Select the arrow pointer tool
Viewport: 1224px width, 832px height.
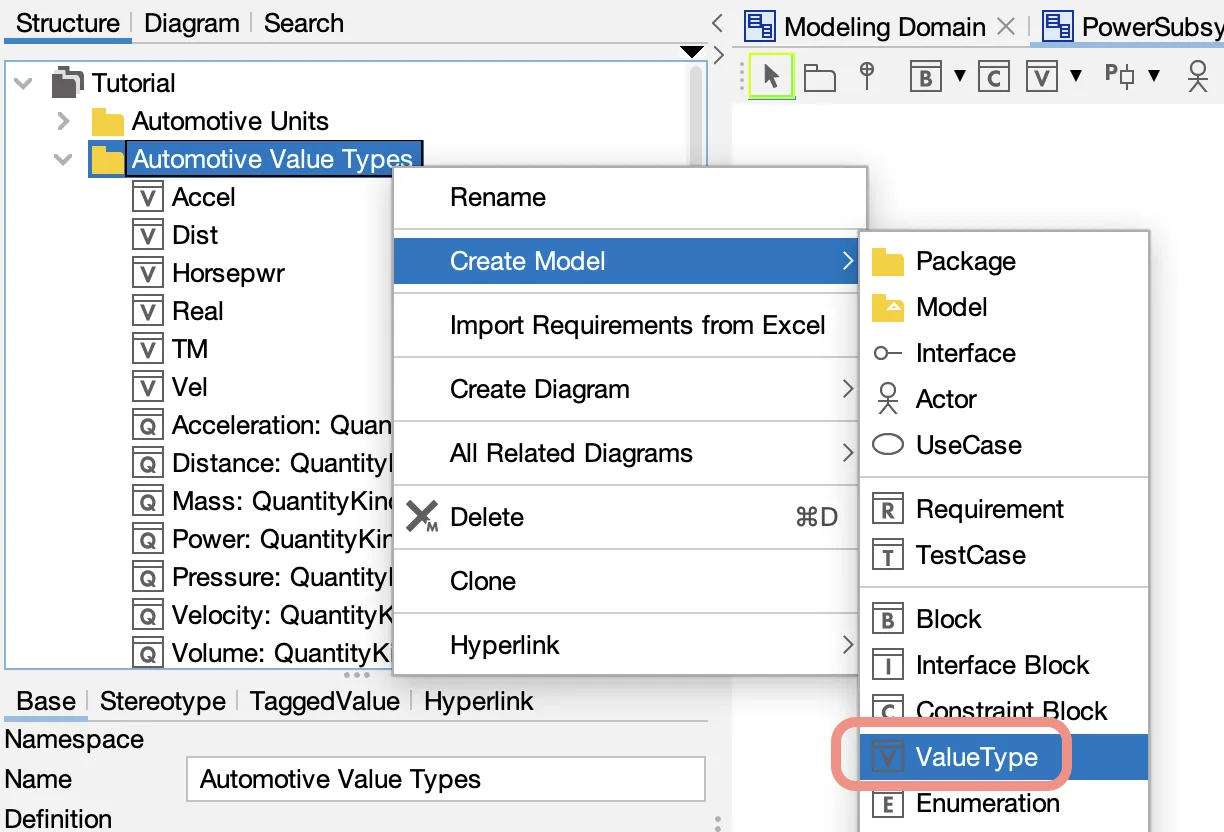click(x=771, y=76)
